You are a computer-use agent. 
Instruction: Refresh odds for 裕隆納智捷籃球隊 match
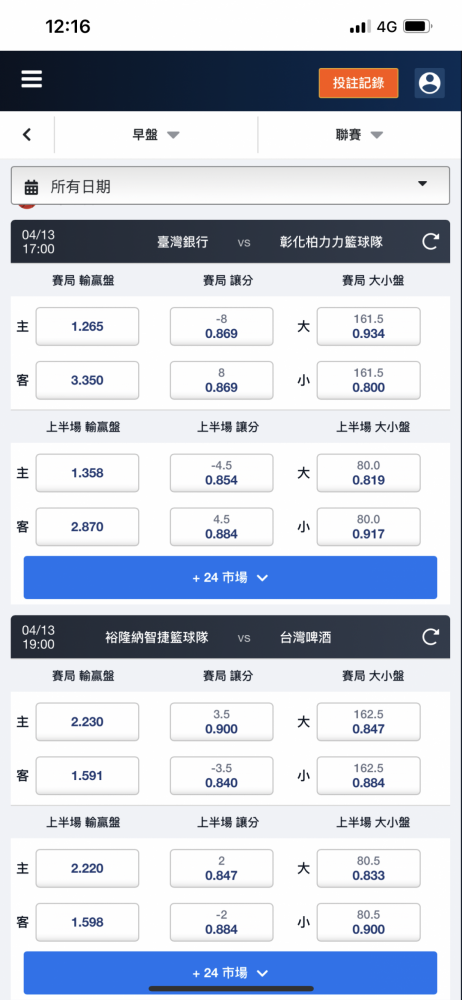[x=431, y=636]
